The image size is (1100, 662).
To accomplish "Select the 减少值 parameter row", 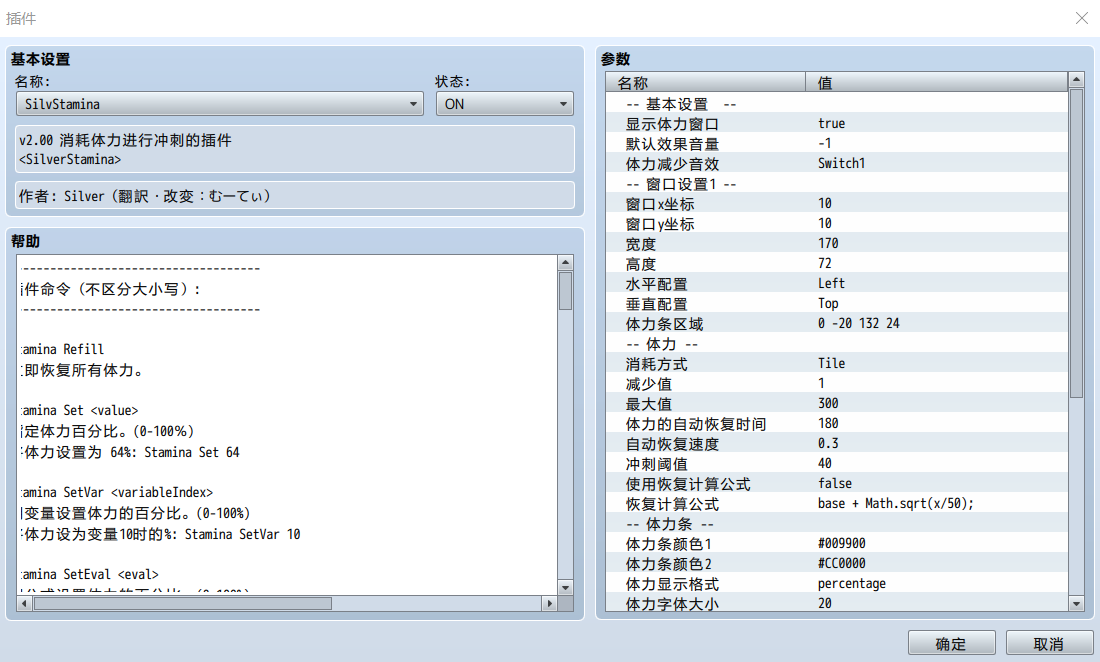I will pyautogui.click(x=837, y=384).
